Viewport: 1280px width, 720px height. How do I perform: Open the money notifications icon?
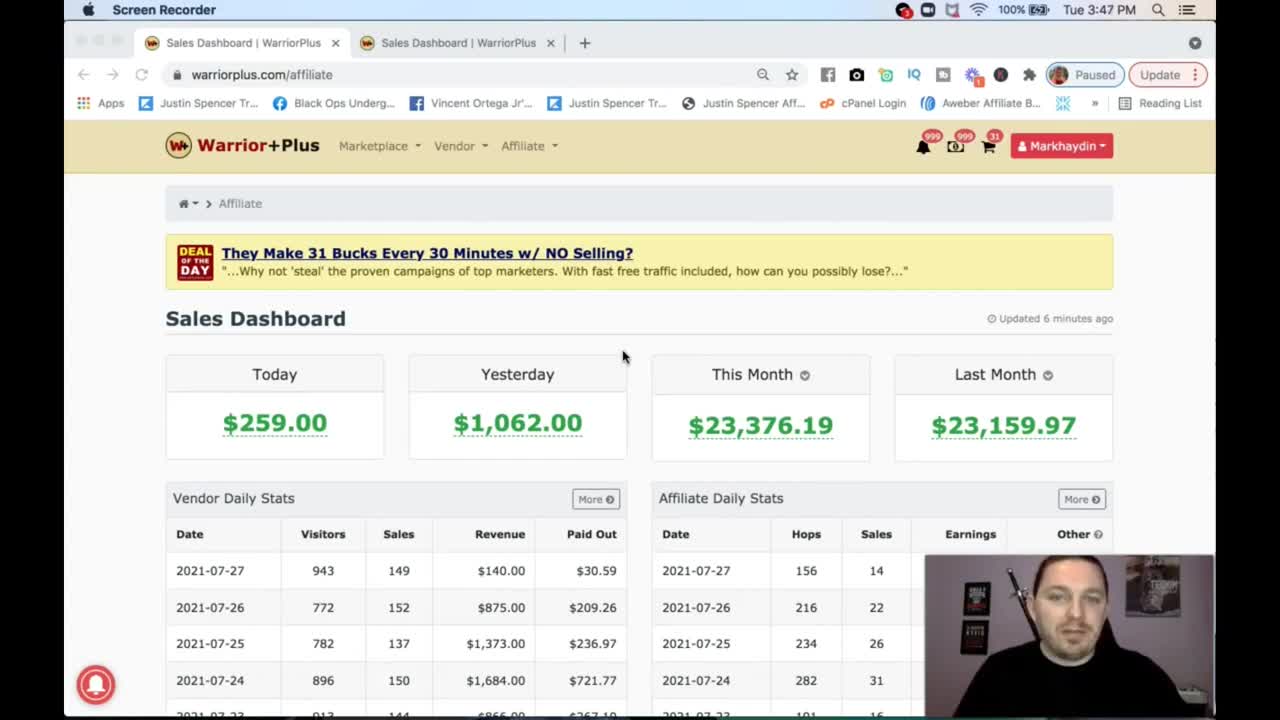956,147
